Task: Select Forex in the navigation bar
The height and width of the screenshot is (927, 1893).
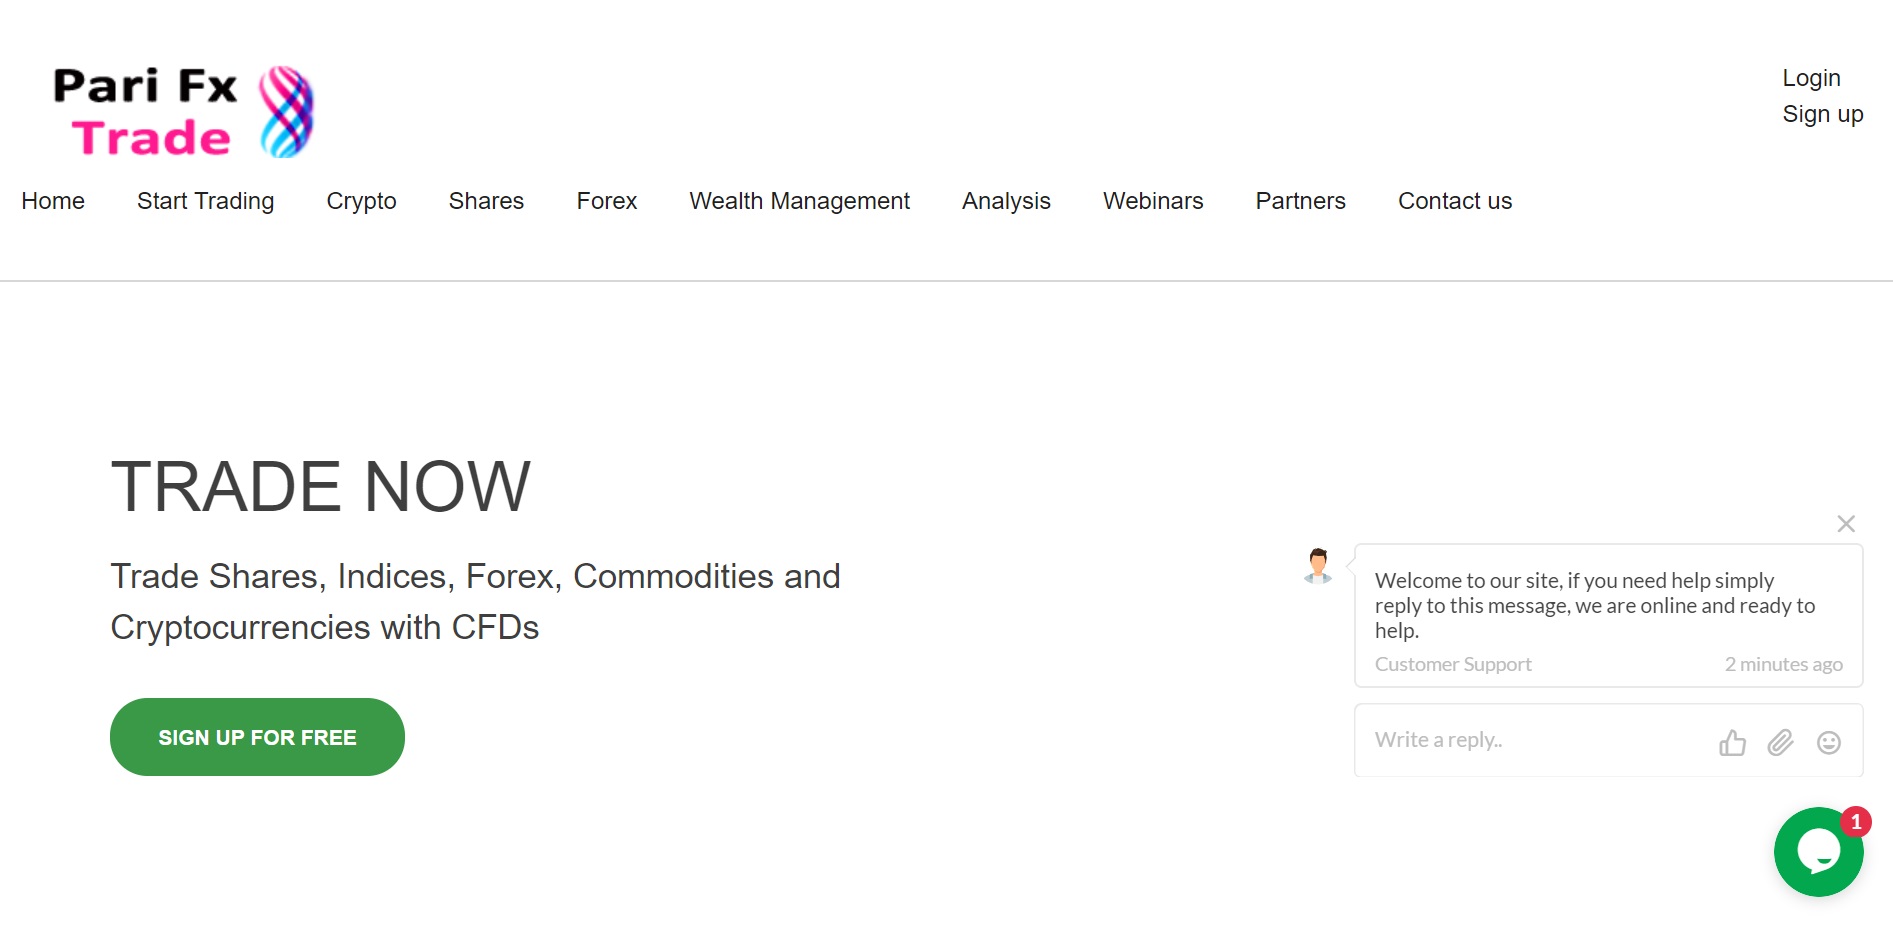Action: (606, 201)
